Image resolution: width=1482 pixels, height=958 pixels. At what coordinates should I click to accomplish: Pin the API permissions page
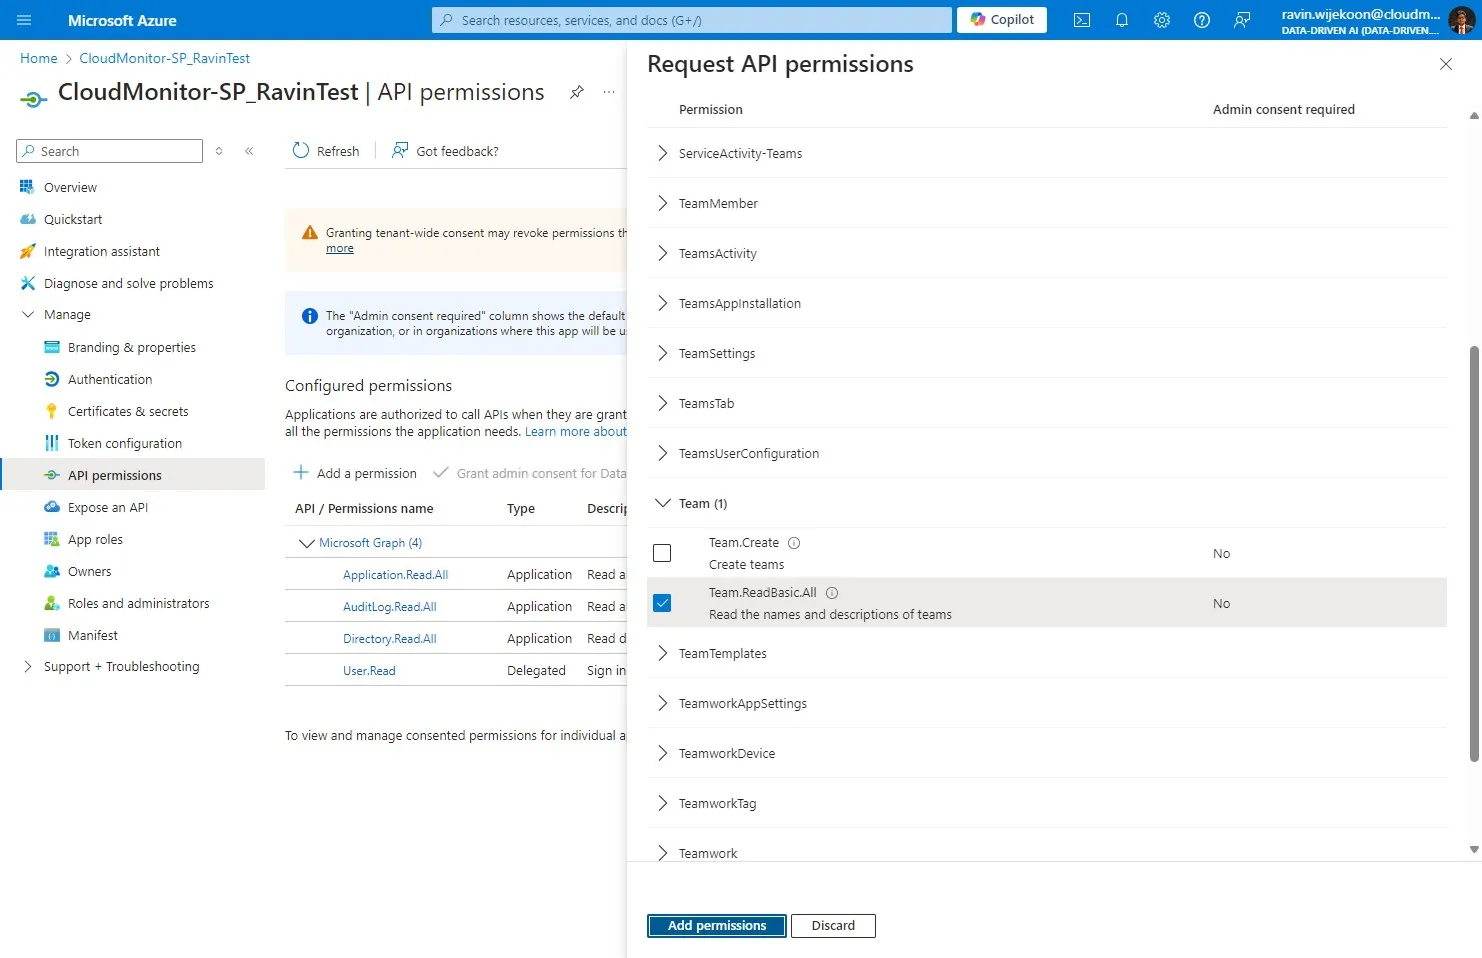pos(577,92)
